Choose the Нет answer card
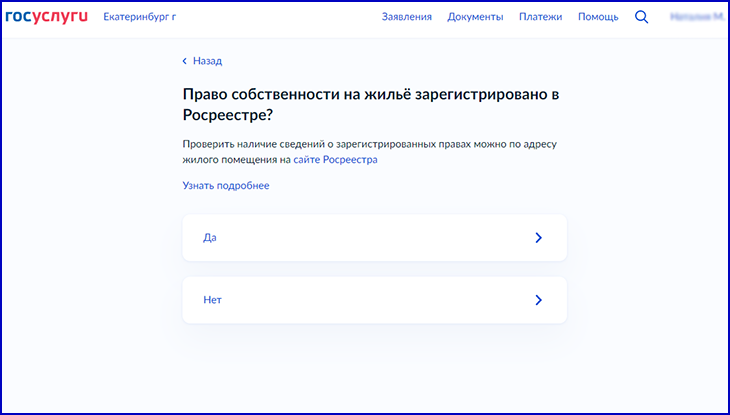730x415 pixels. [x=374, y=300]
